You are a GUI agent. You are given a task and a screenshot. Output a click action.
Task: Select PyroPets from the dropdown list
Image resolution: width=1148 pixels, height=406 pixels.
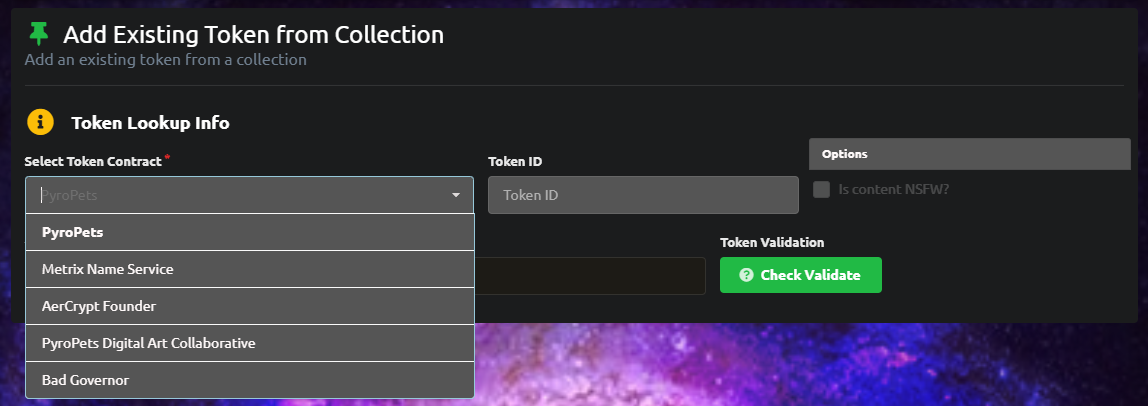click(250, 232)
